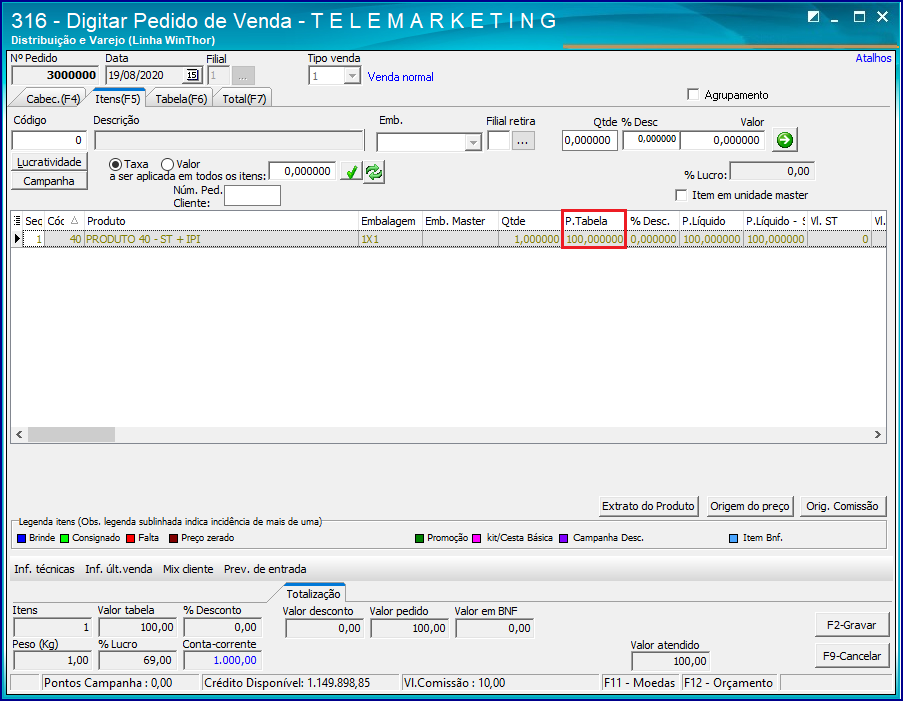Click the green refresh arrows icon
The height and width of the screenshot is (701, 903).
coord(374,172)
